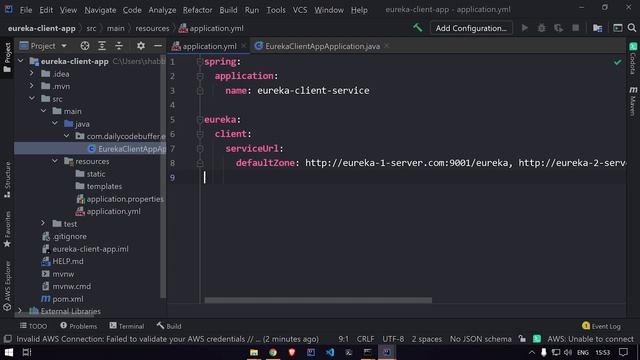Open the Terminal tool window

click(127, 326)
